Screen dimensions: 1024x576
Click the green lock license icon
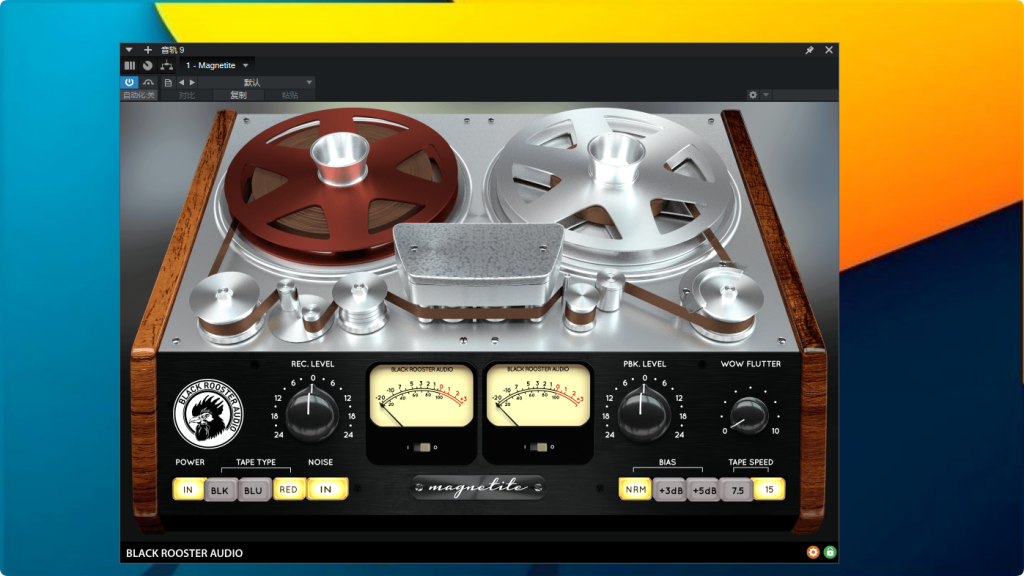830,552
